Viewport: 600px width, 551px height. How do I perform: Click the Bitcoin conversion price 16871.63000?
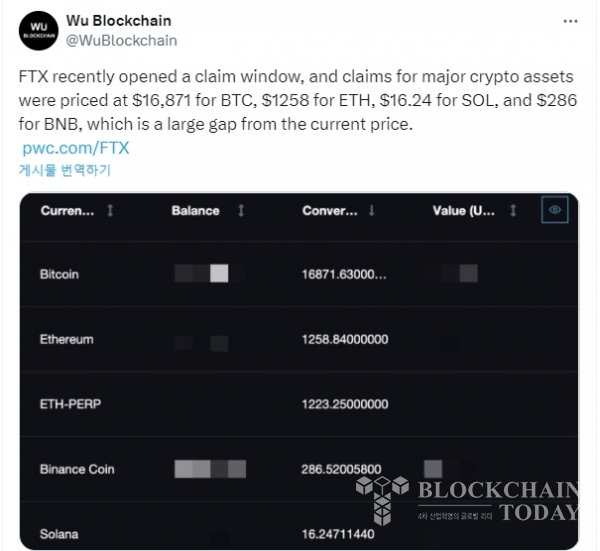[x=344, y=274]
